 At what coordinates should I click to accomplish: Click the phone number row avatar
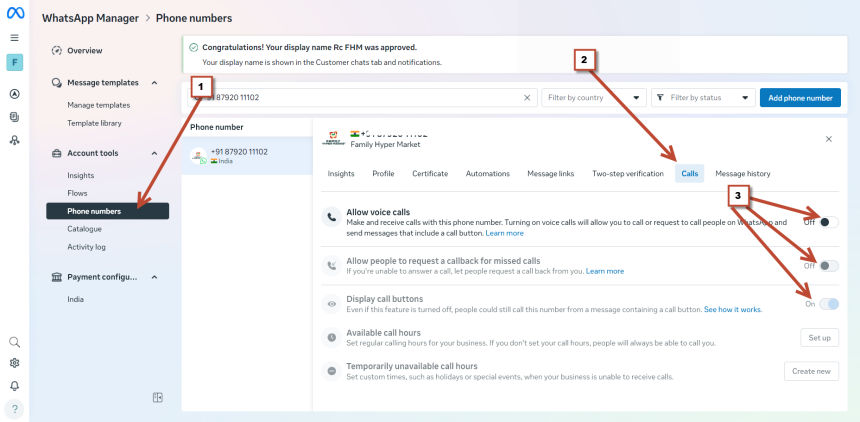pyautogui.click(x=199, y=156)
